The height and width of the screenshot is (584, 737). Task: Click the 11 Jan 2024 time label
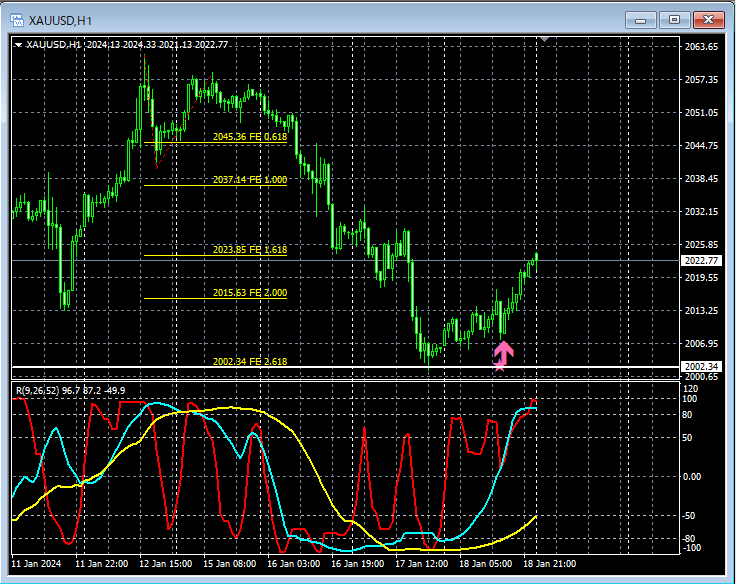click(36, 563)
